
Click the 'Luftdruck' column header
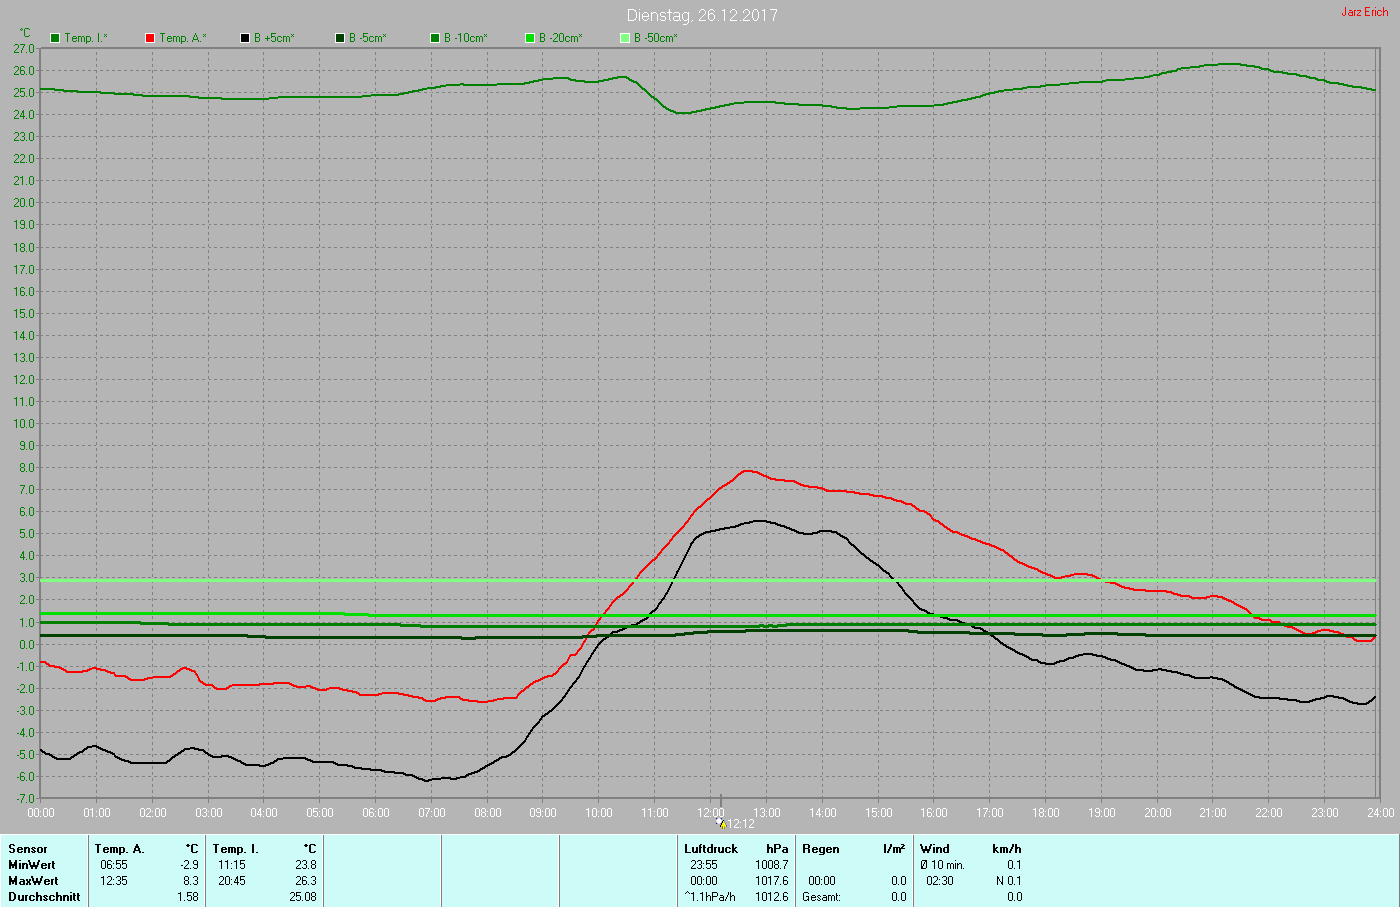pos(711,849)
